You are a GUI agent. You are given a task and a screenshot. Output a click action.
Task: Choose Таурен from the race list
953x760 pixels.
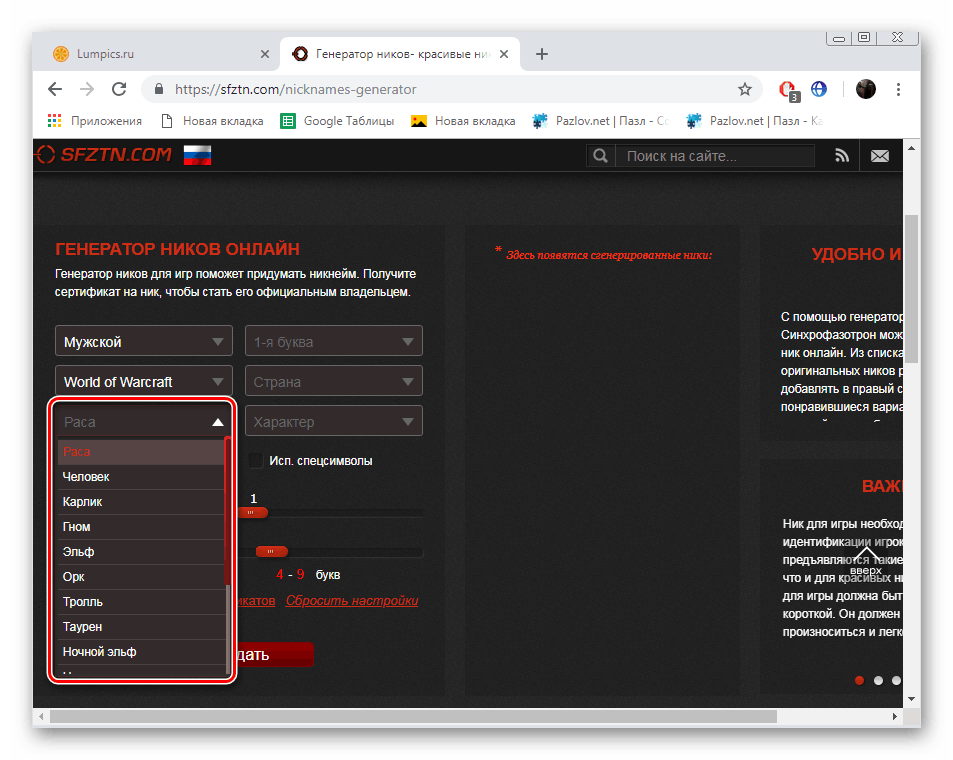(x=141, y=627)
